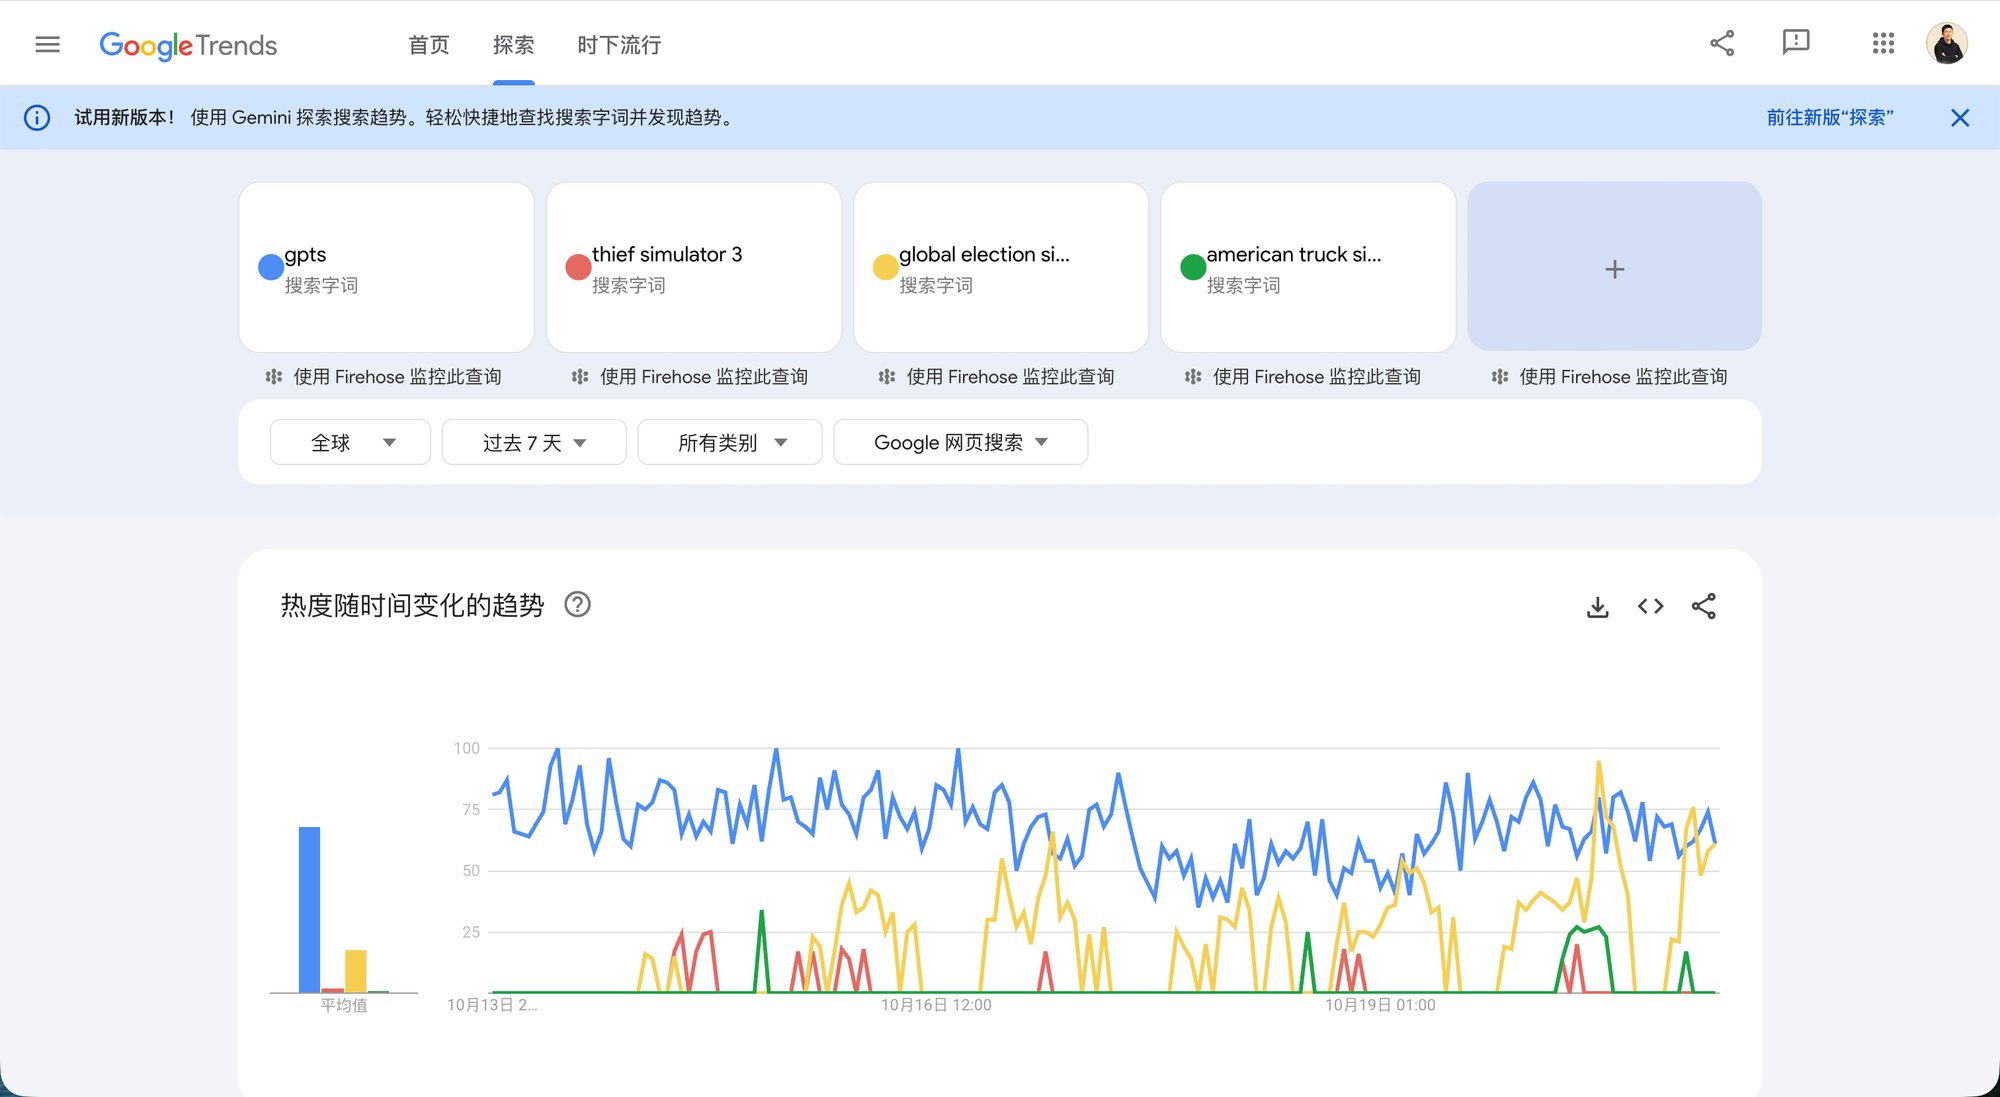Share this page via top share icon
This screenshot has height=1097, width=2000.
(x=1722, y=43)
